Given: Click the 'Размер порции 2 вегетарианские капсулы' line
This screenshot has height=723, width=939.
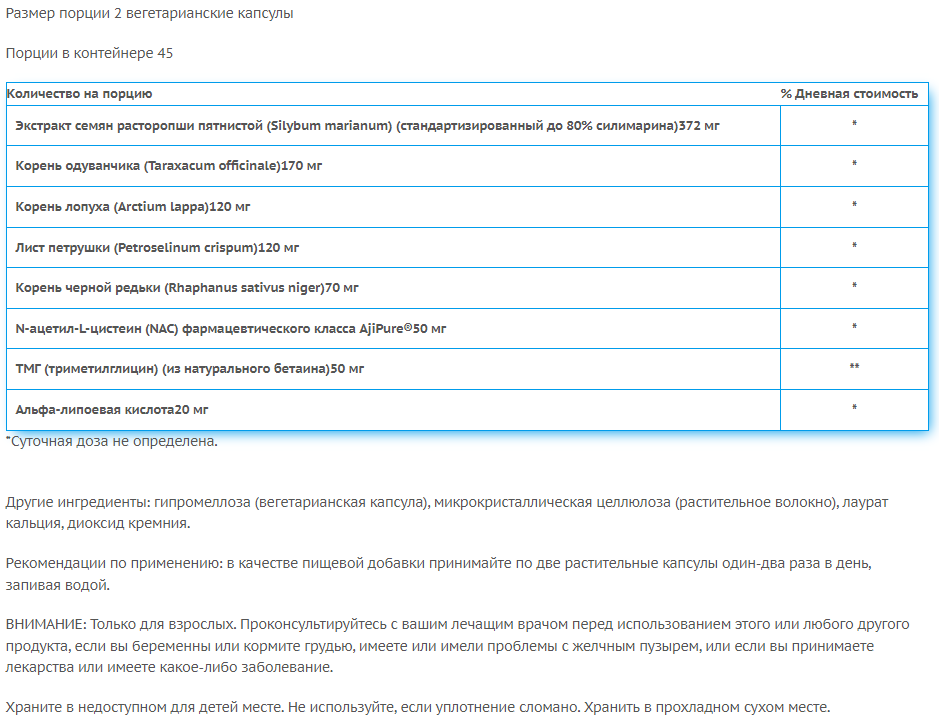Looking at the screenshot, I should click(150, 14).
